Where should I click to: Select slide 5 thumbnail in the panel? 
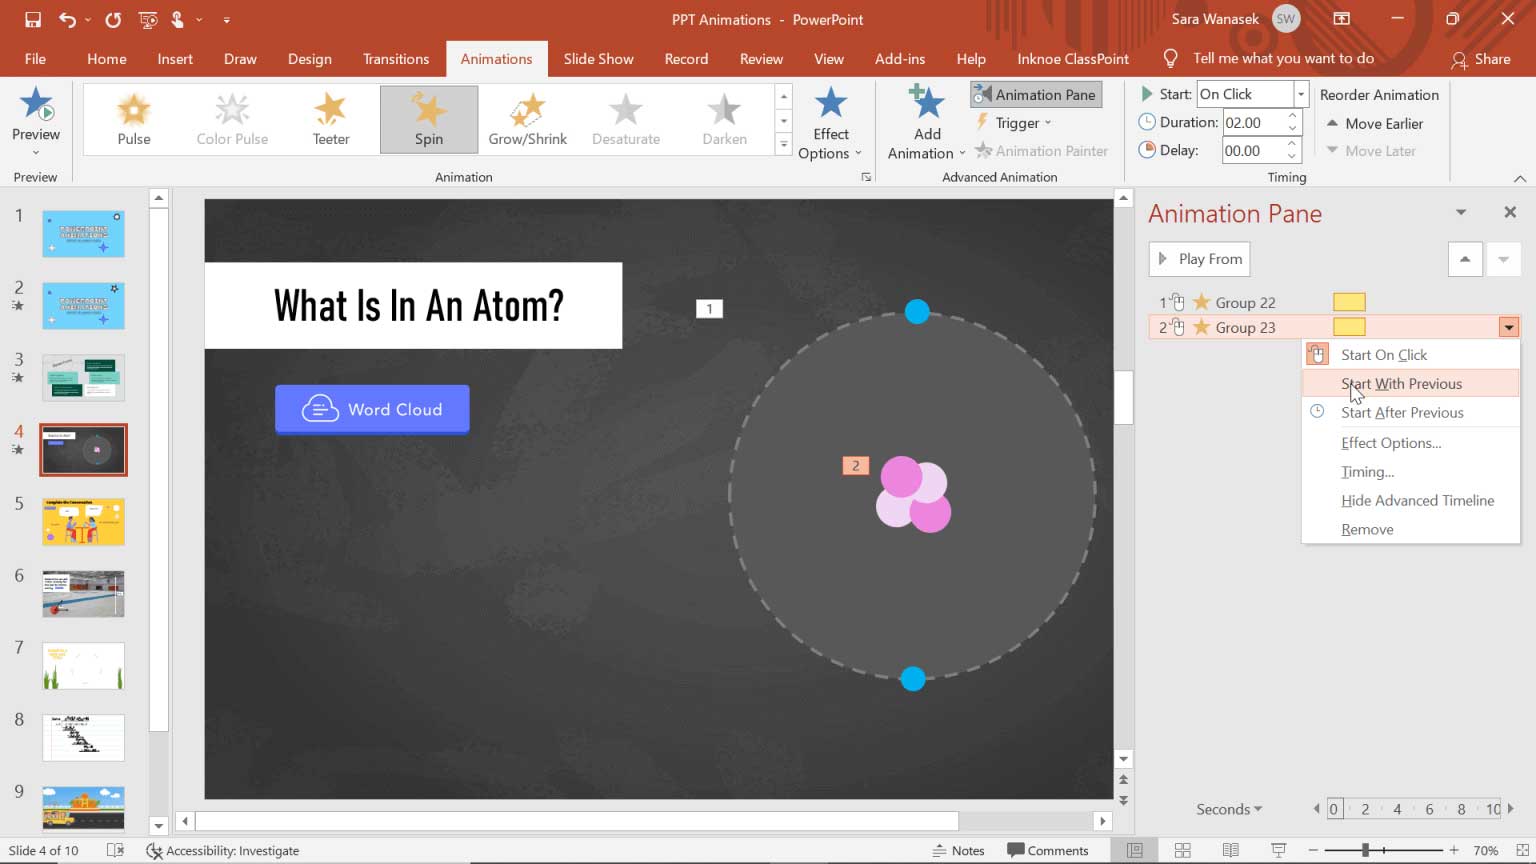(83, 521)
